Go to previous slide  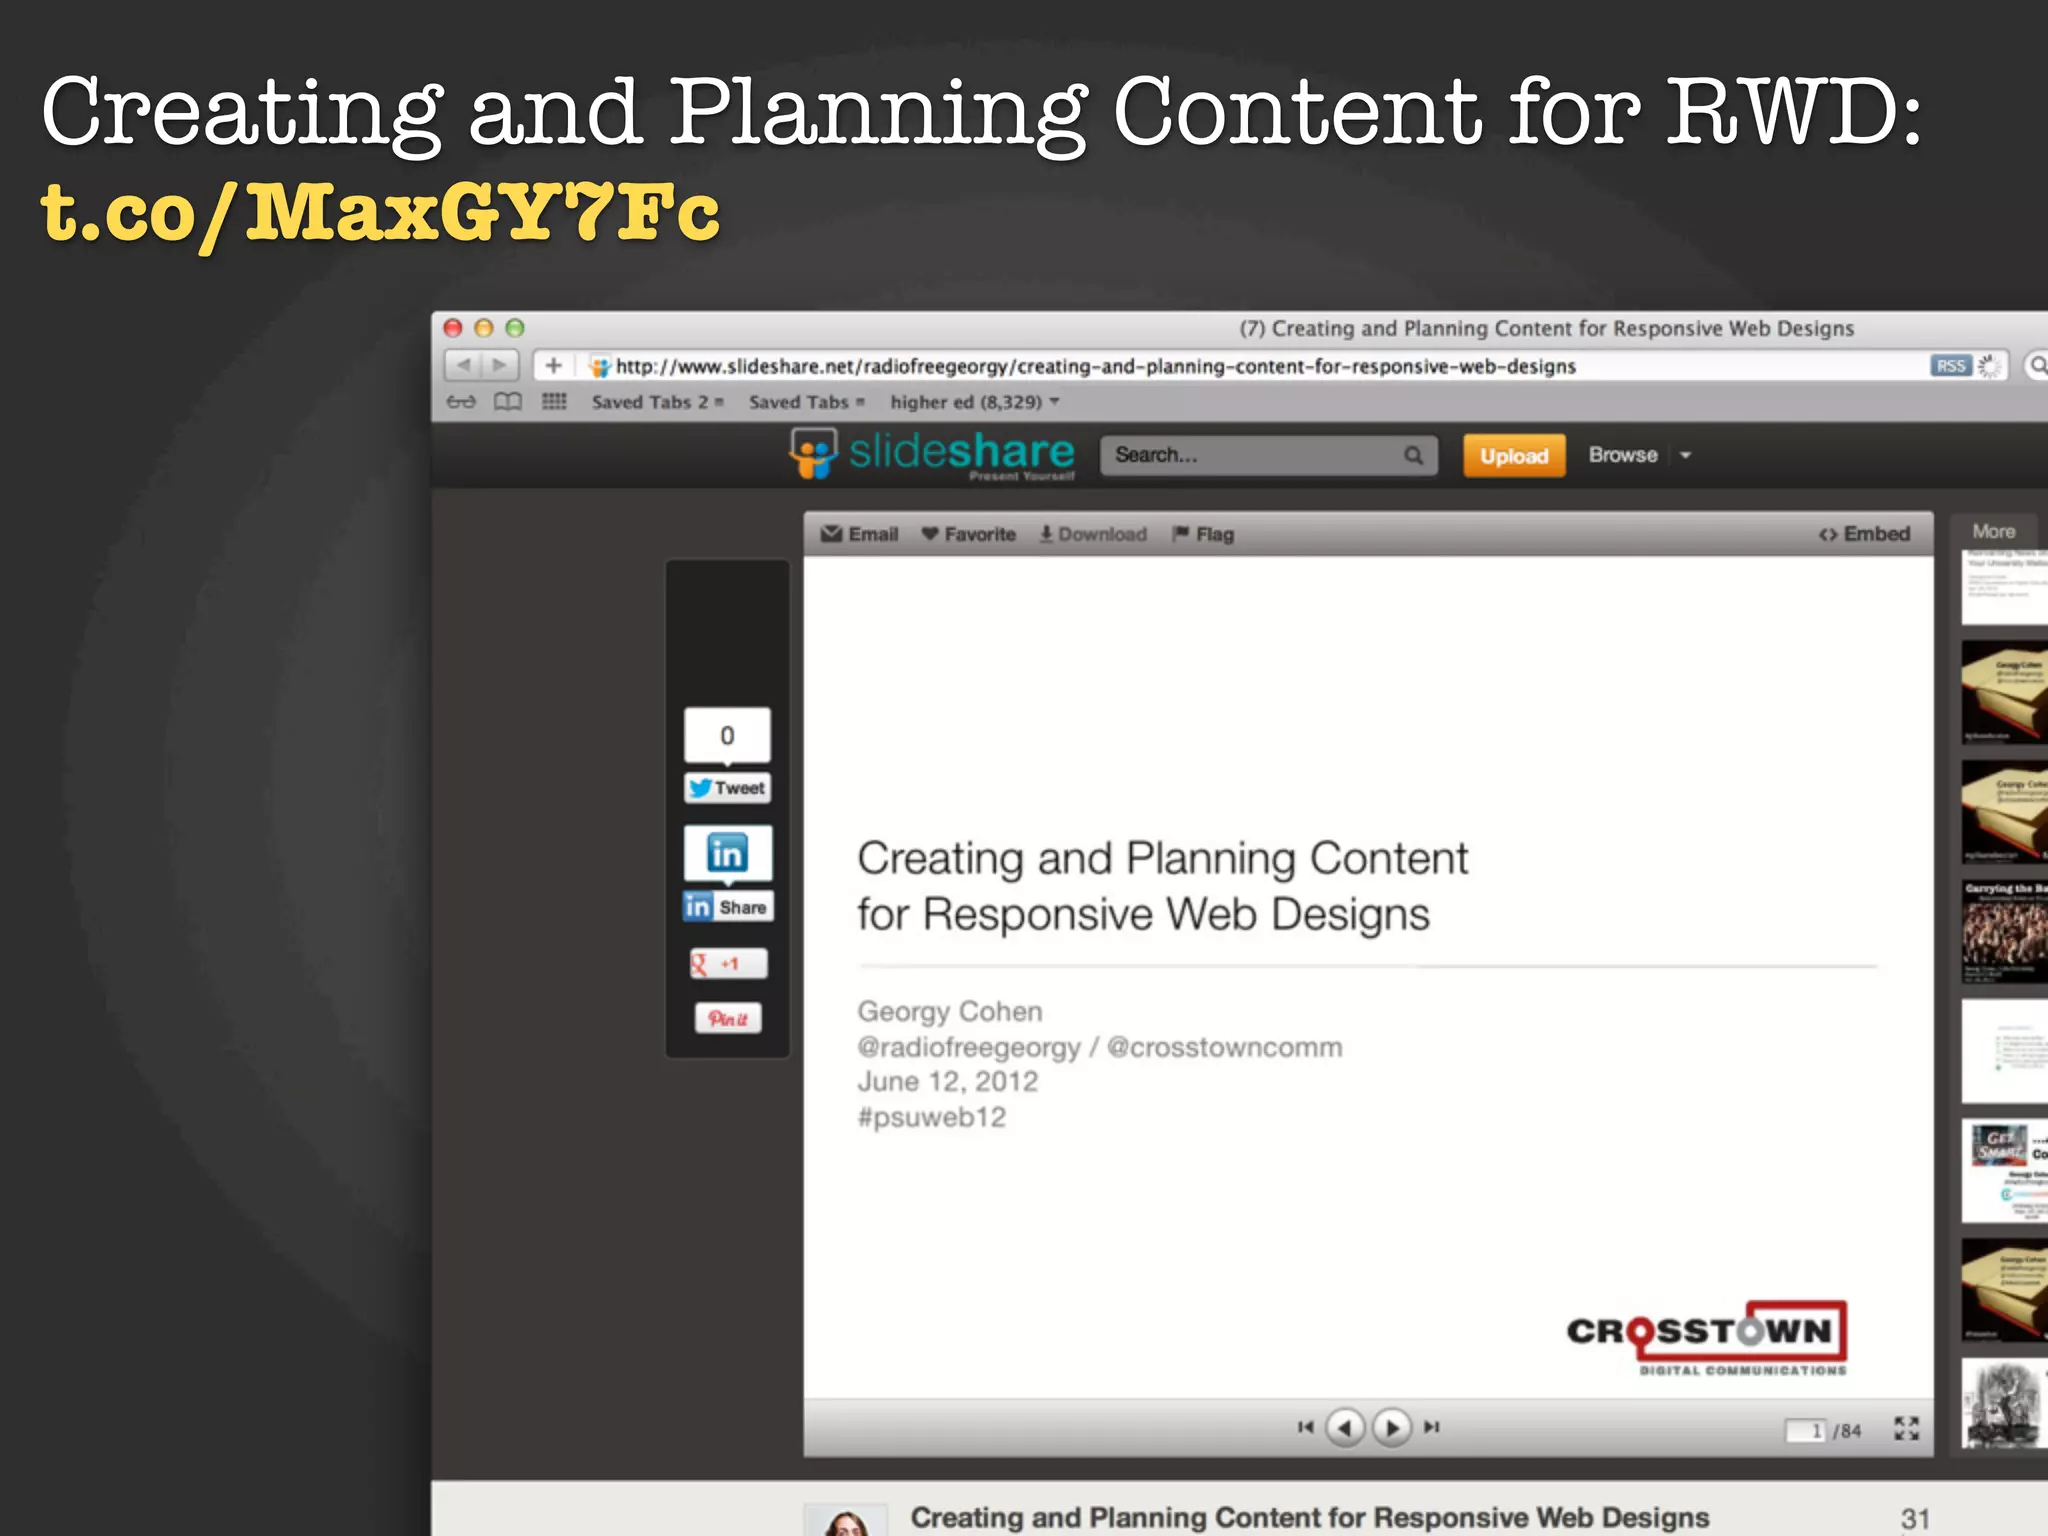[1345, 1427]
